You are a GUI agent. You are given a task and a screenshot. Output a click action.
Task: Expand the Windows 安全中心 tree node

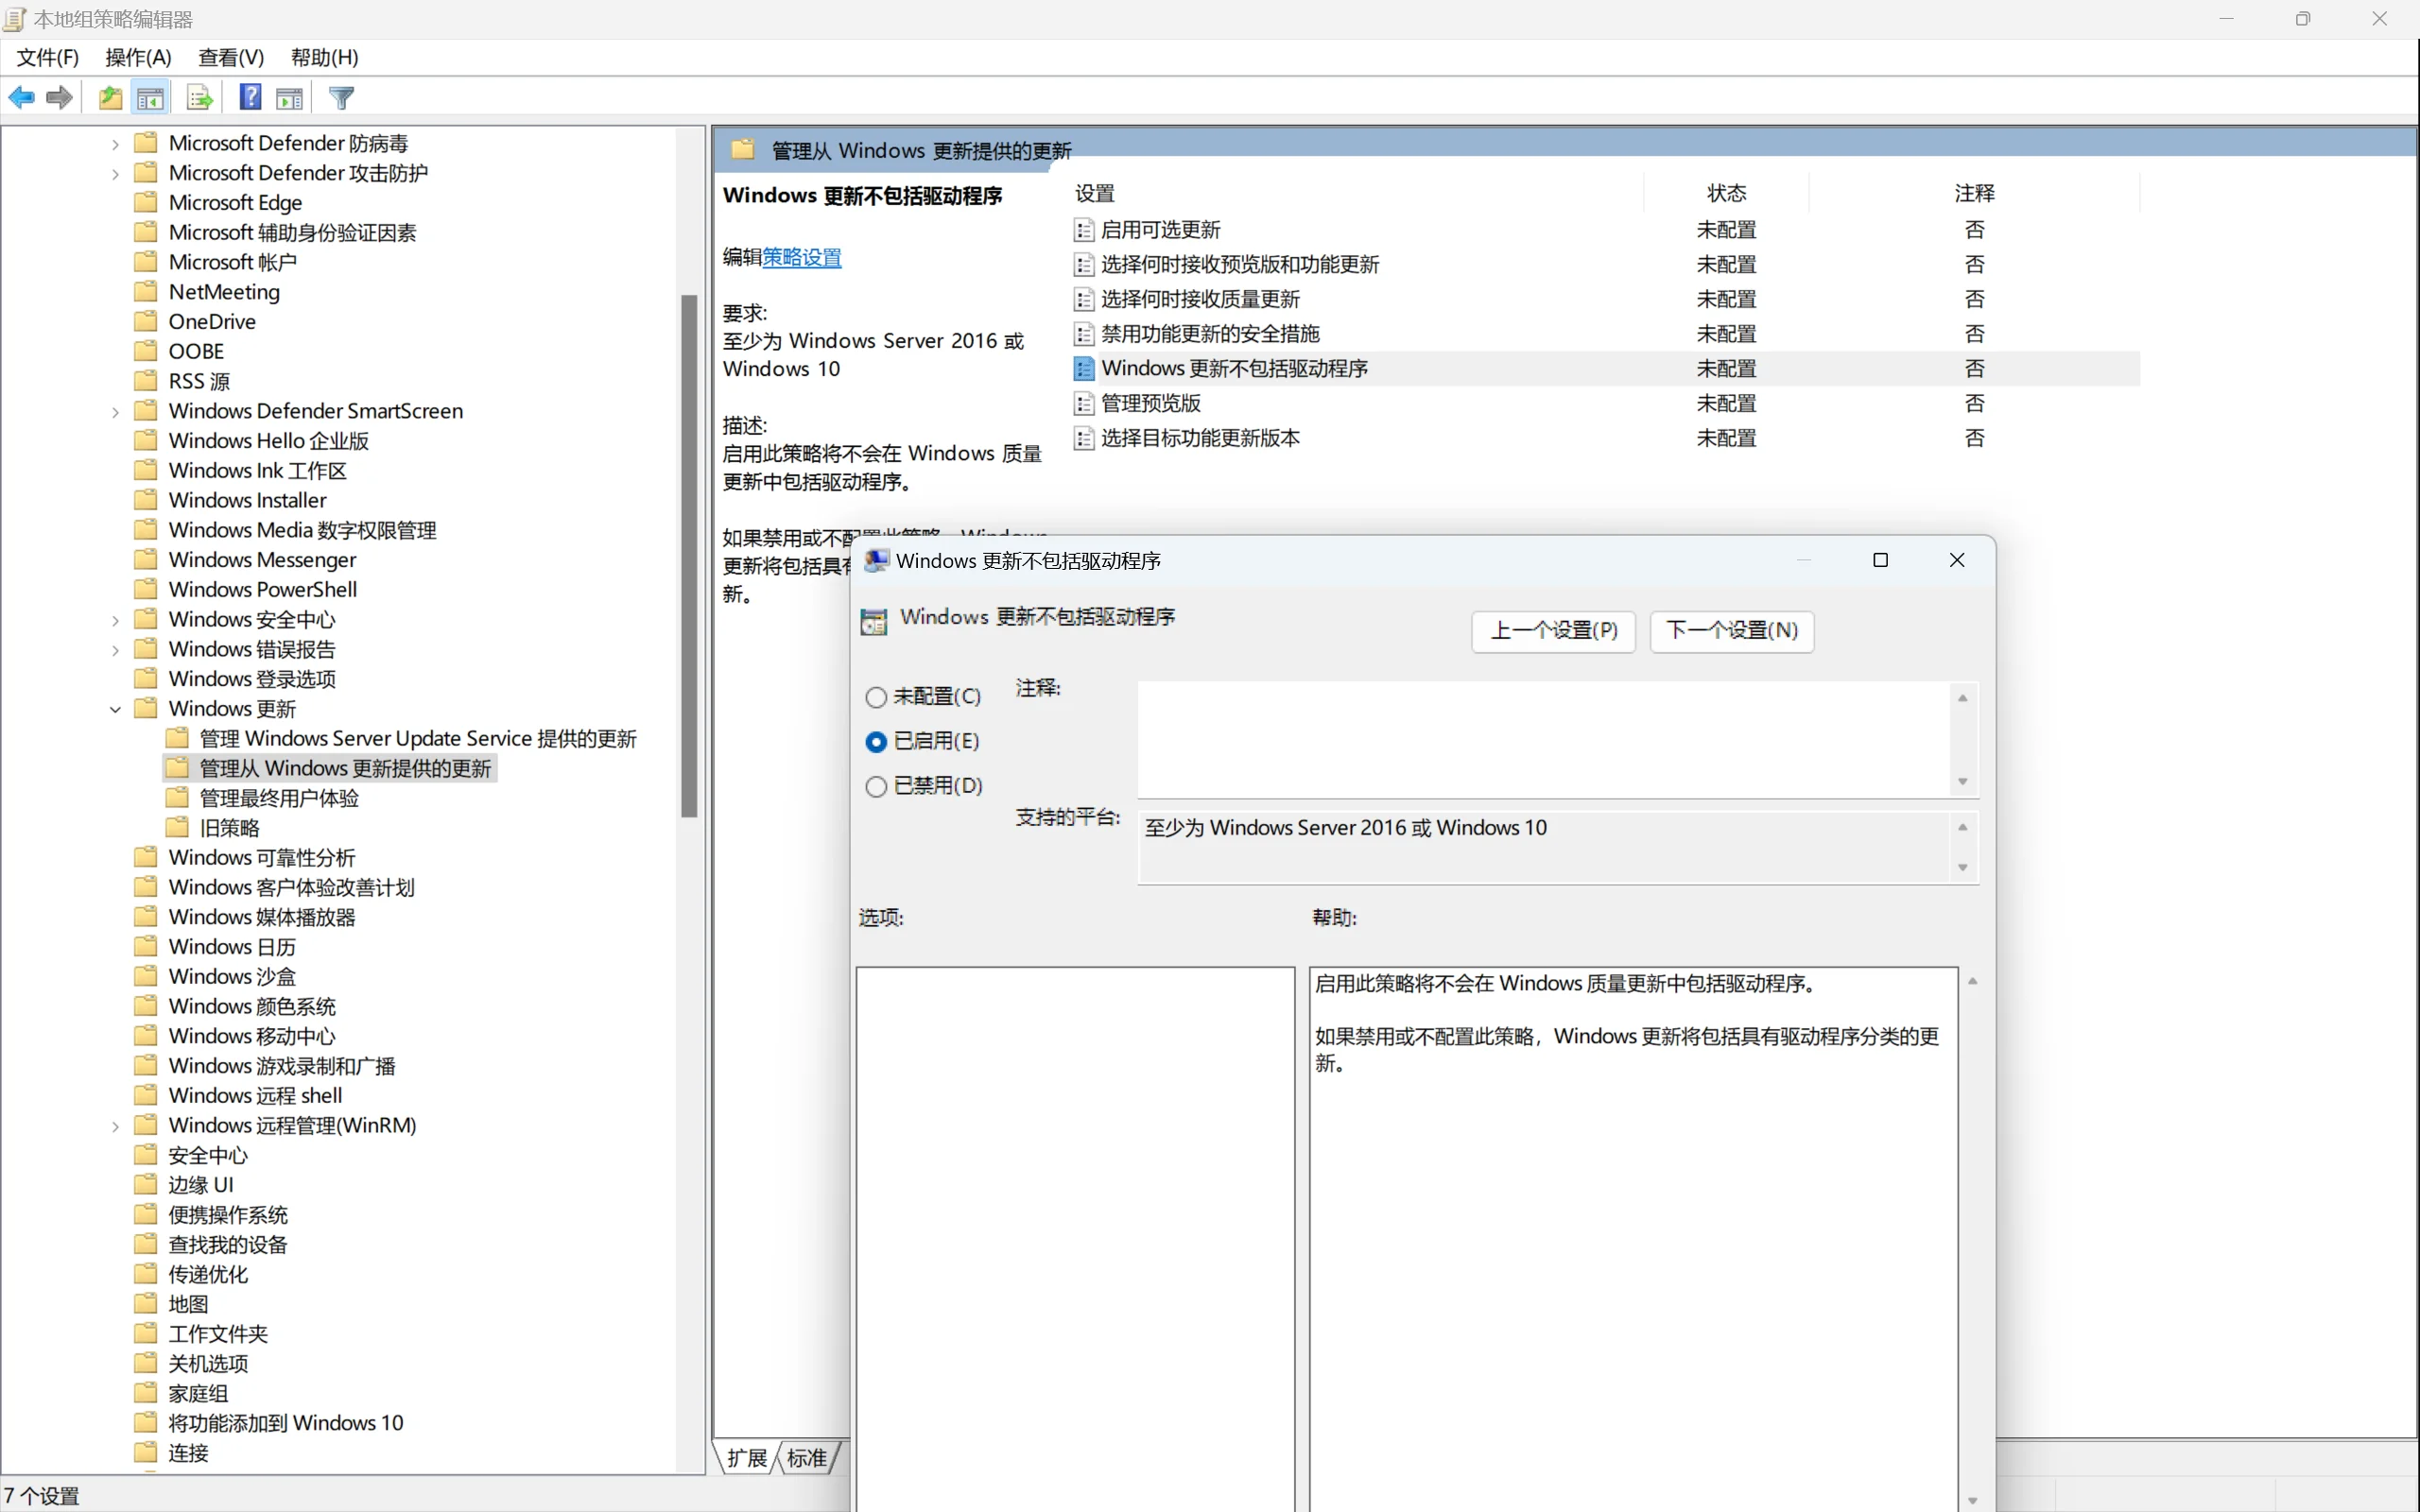click(x=115, y=621)
